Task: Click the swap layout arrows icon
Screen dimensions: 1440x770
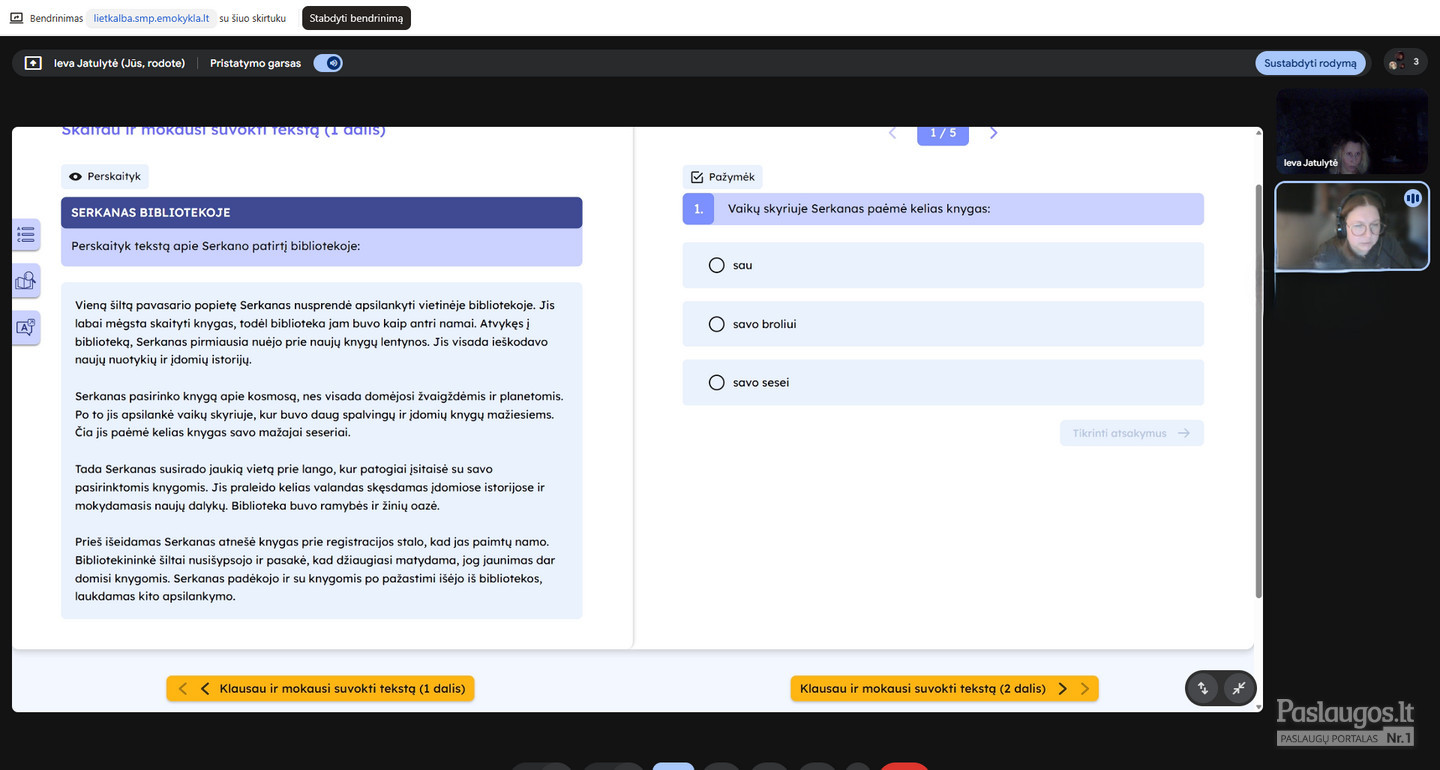Action: [x=1203, y=688]
